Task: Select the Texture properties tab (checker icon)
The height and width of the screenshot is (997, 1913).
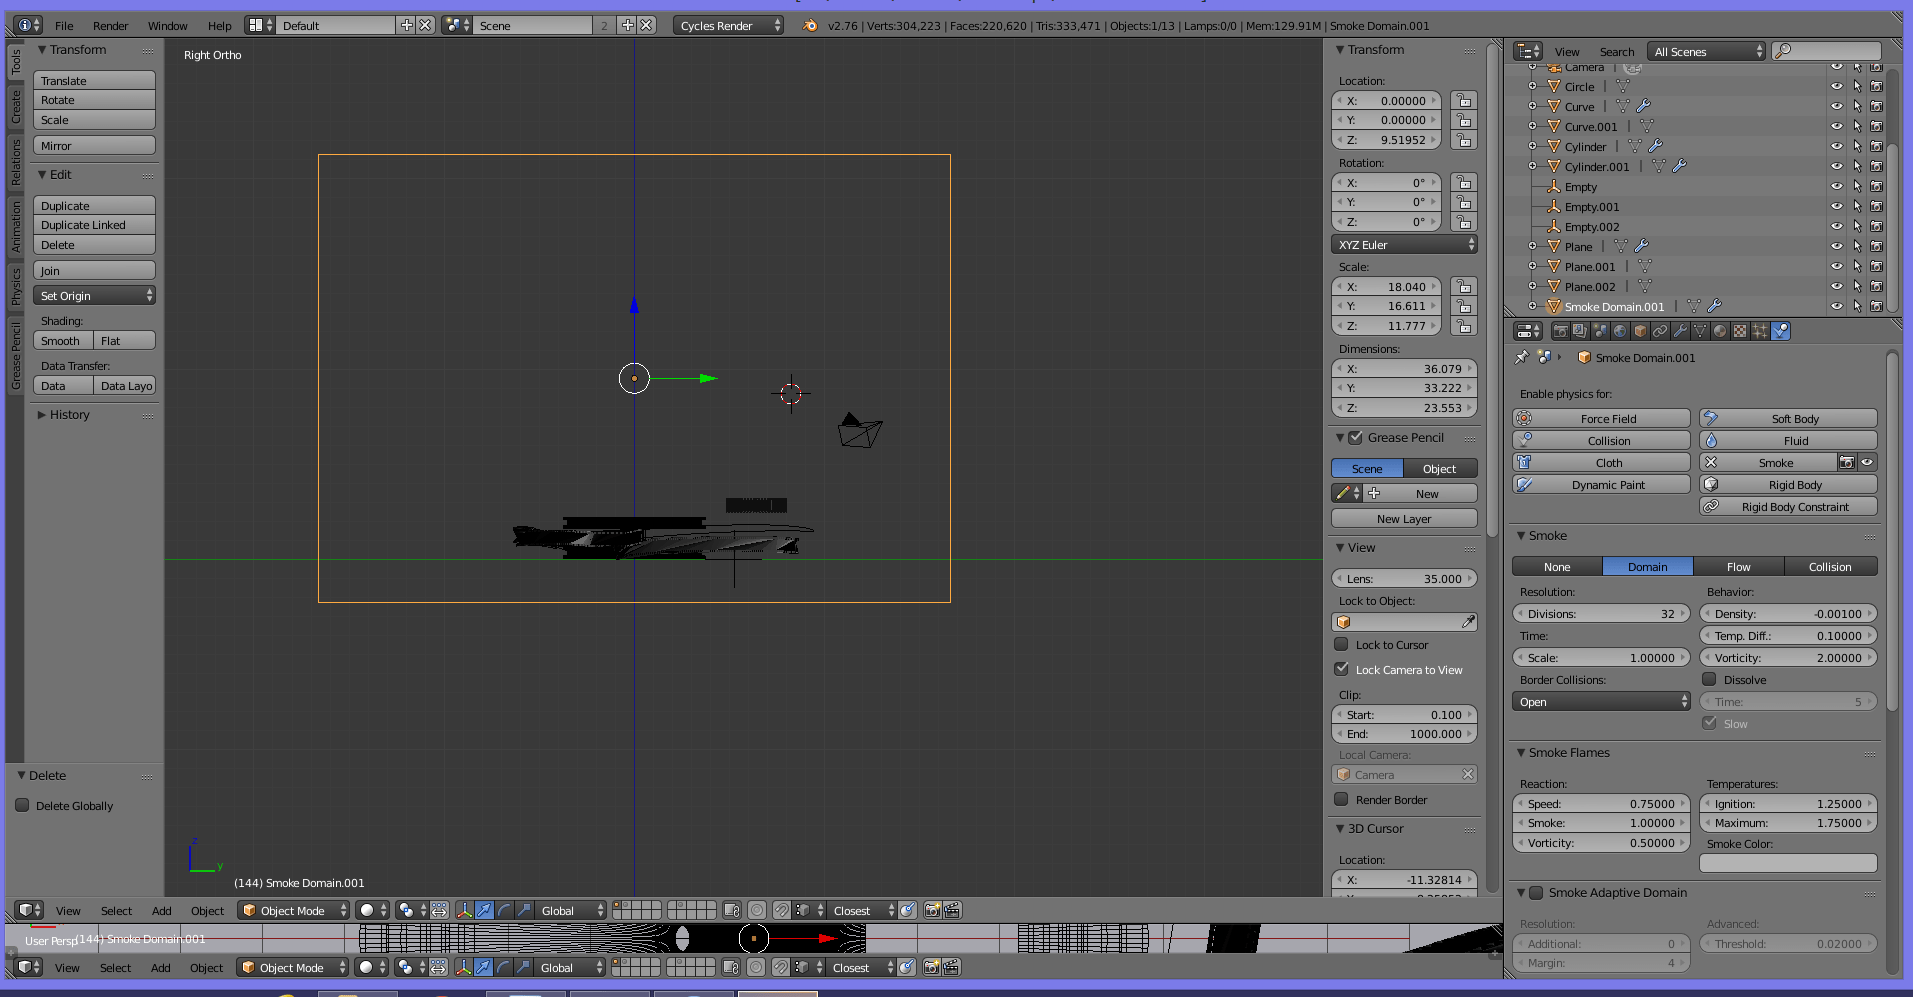Action: 1741,331
